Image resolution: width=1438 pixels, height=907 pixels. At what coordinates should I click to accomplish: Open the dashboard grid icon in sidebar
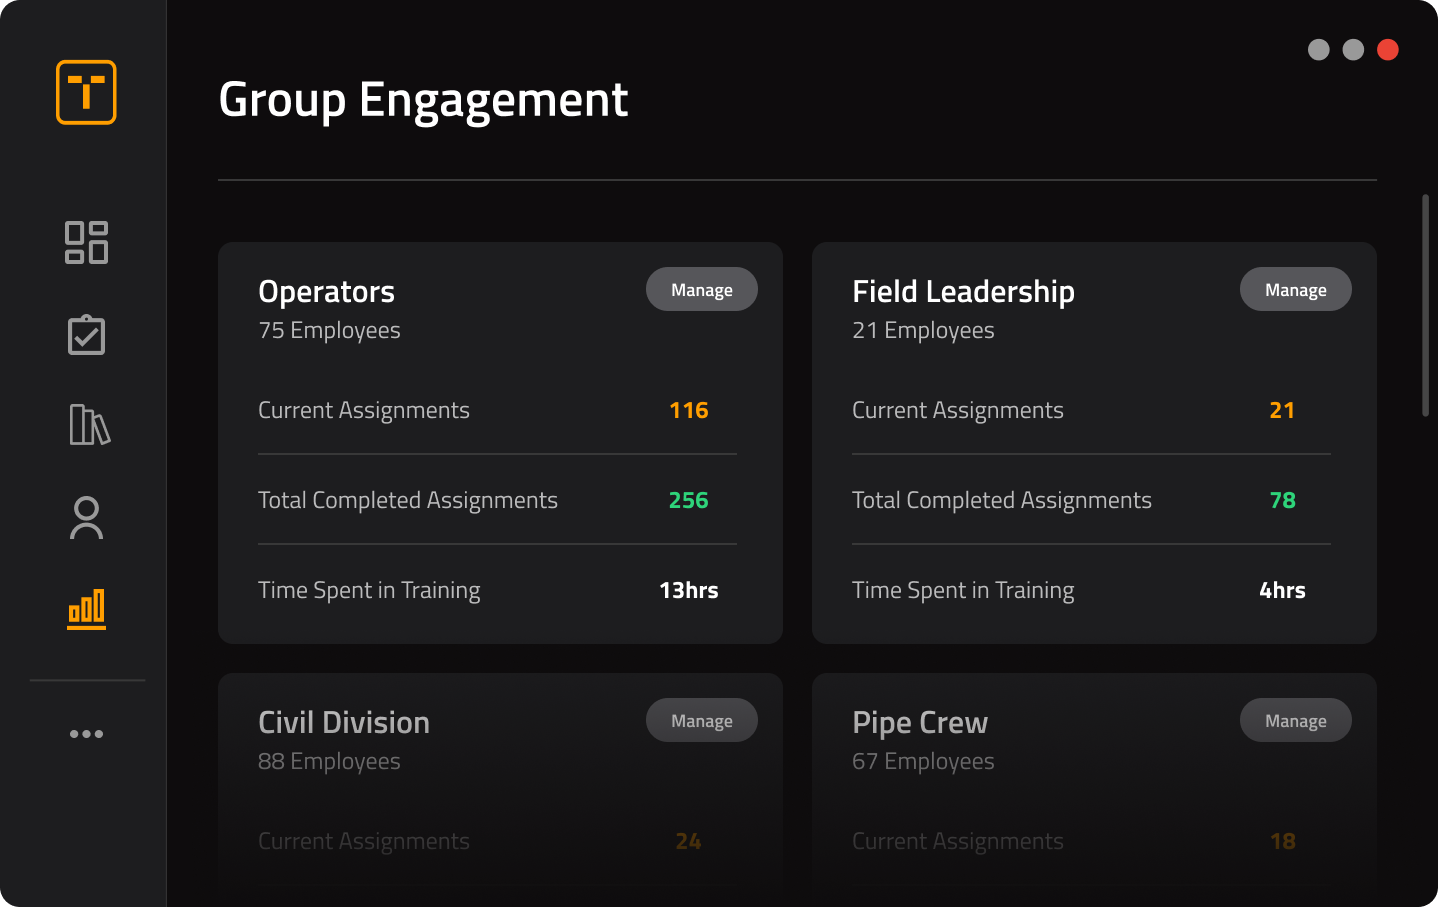(86, 242)
